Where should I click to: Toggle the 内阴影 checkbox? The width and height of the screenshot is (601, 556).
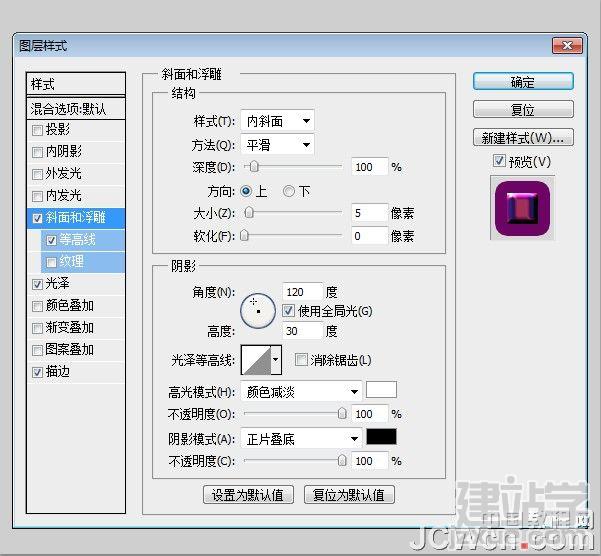pos(37,153)
